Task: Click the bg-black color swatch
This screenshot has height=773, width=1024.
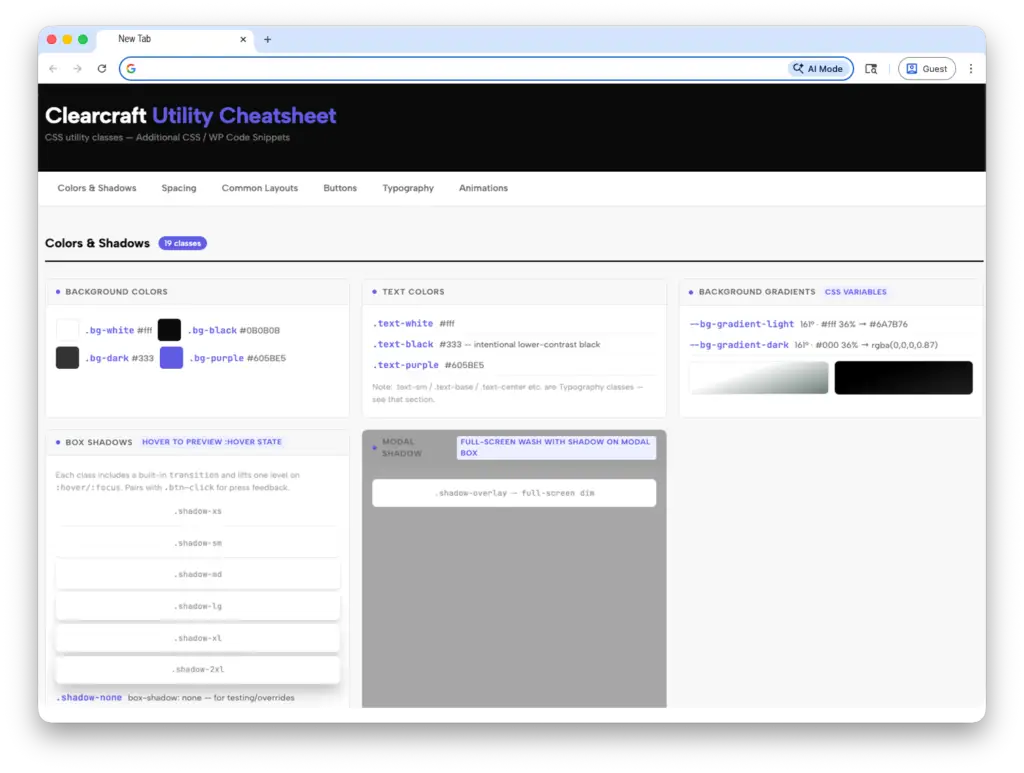Action: coord(169,330)
